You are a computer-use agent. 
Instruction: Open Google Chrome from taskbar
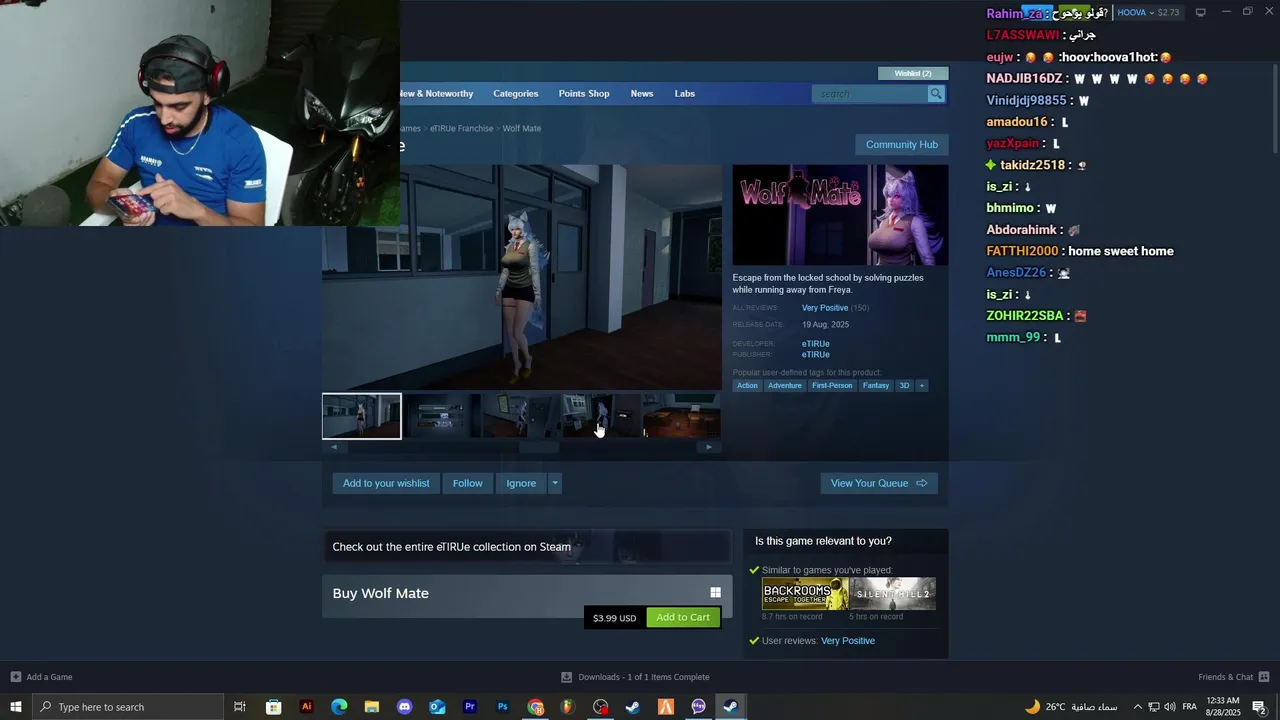pos(535,707)
